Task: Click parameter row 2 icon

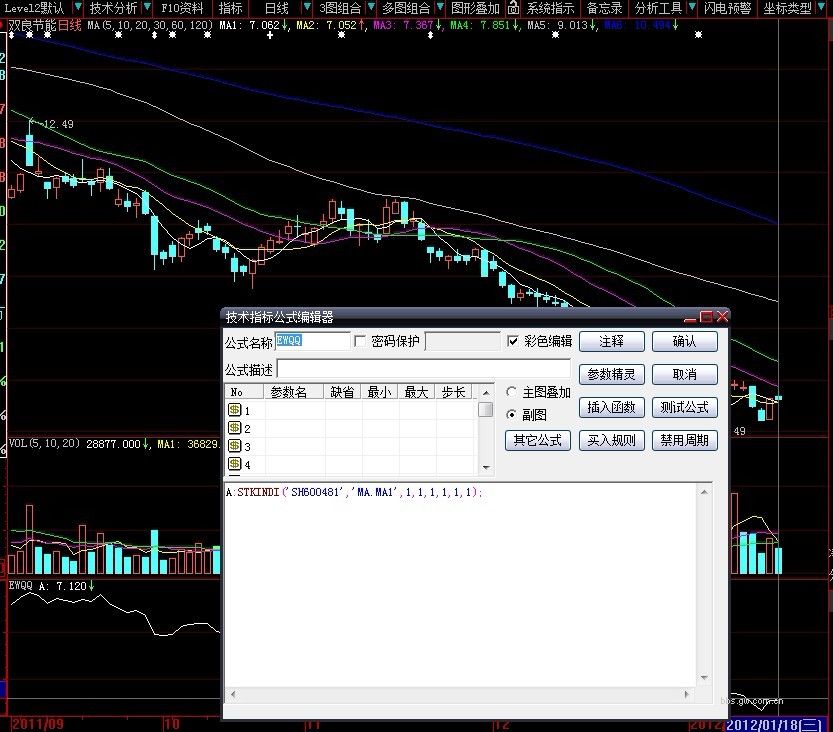Action: [234, 428]
